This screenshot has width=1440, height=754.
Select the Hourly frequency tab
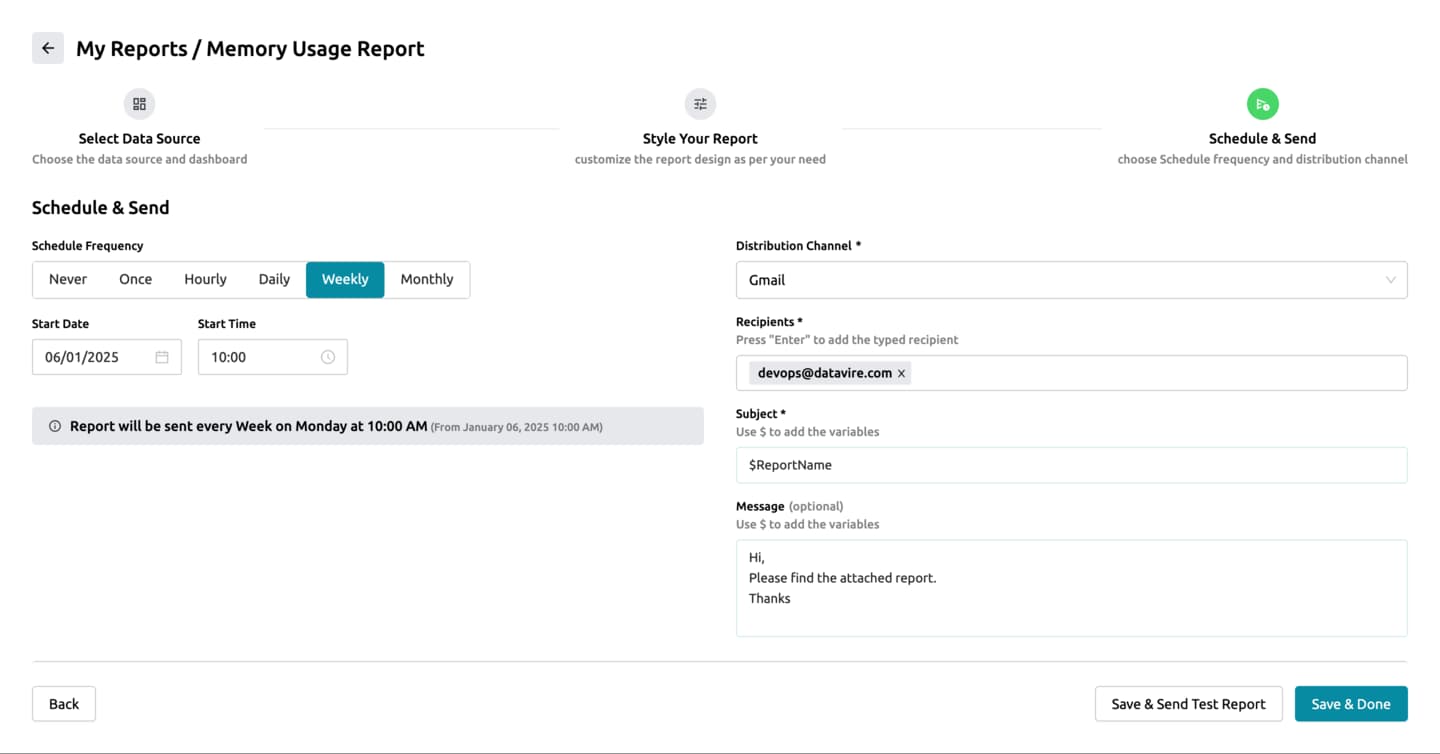(204, 279)
